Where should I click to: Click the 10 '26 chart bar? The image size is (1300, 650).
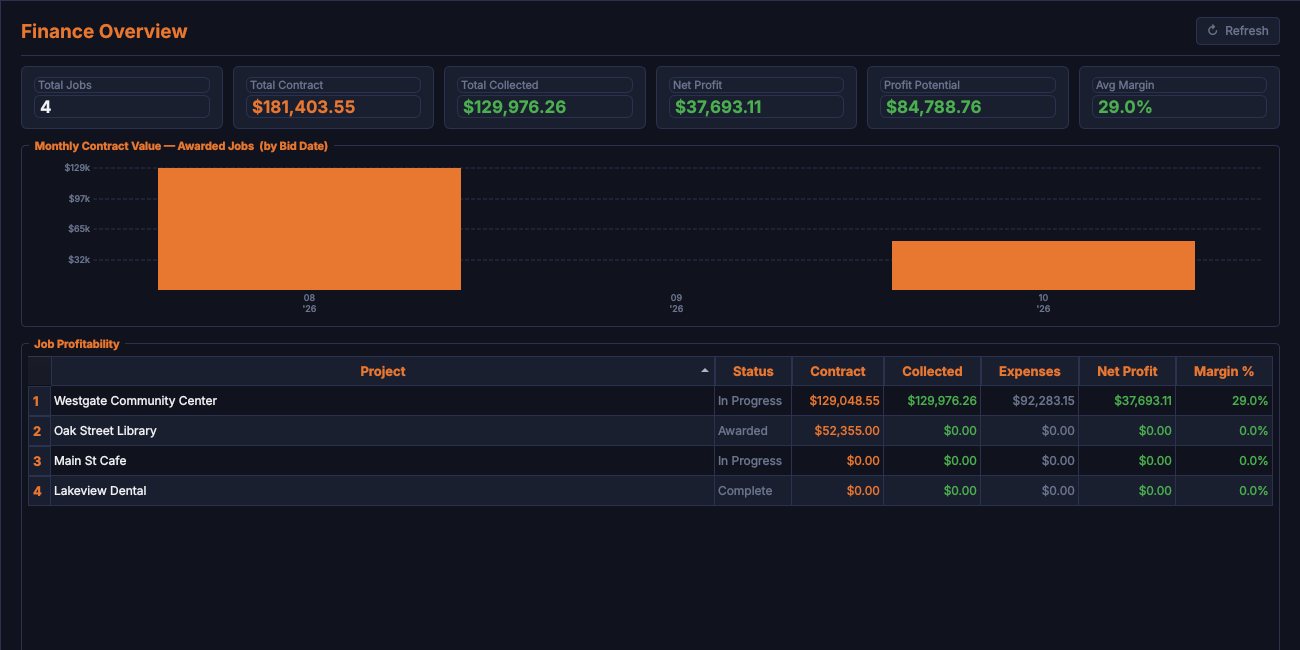(x=1043, y=266)
